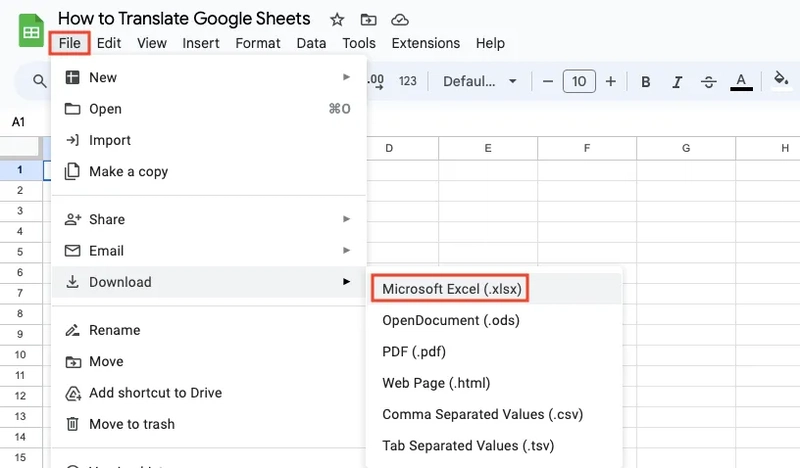
Task: Click the Open folder icon
Action: 72,109
